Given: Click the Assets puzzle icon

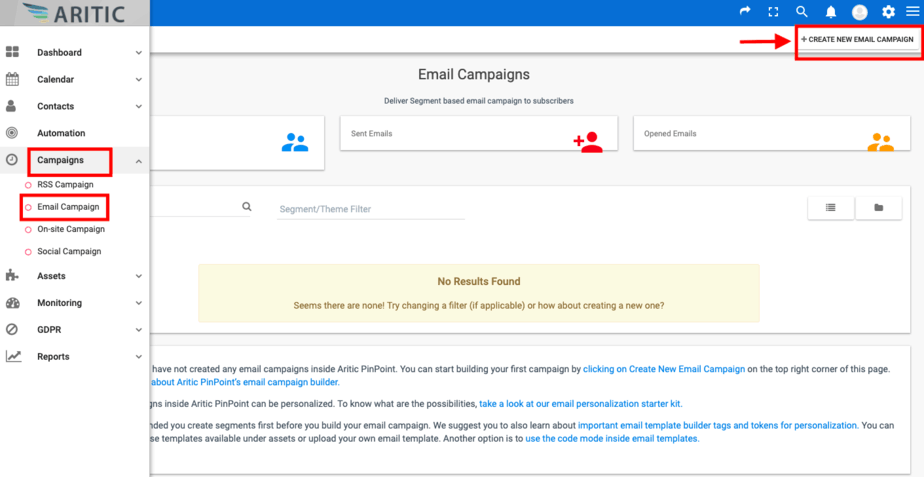Looking at the screenshot, I should 12,275.
